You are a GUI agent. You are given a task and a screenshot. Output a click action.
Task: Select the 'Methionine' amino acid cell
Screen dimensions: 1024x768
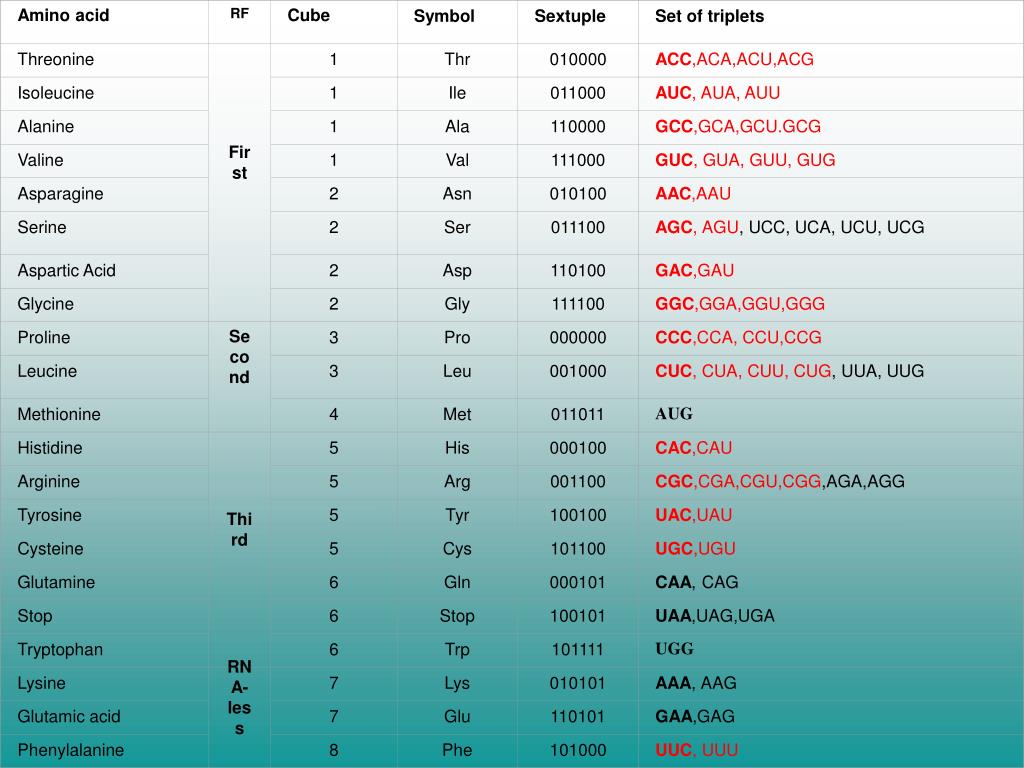[x=59, y=414]
